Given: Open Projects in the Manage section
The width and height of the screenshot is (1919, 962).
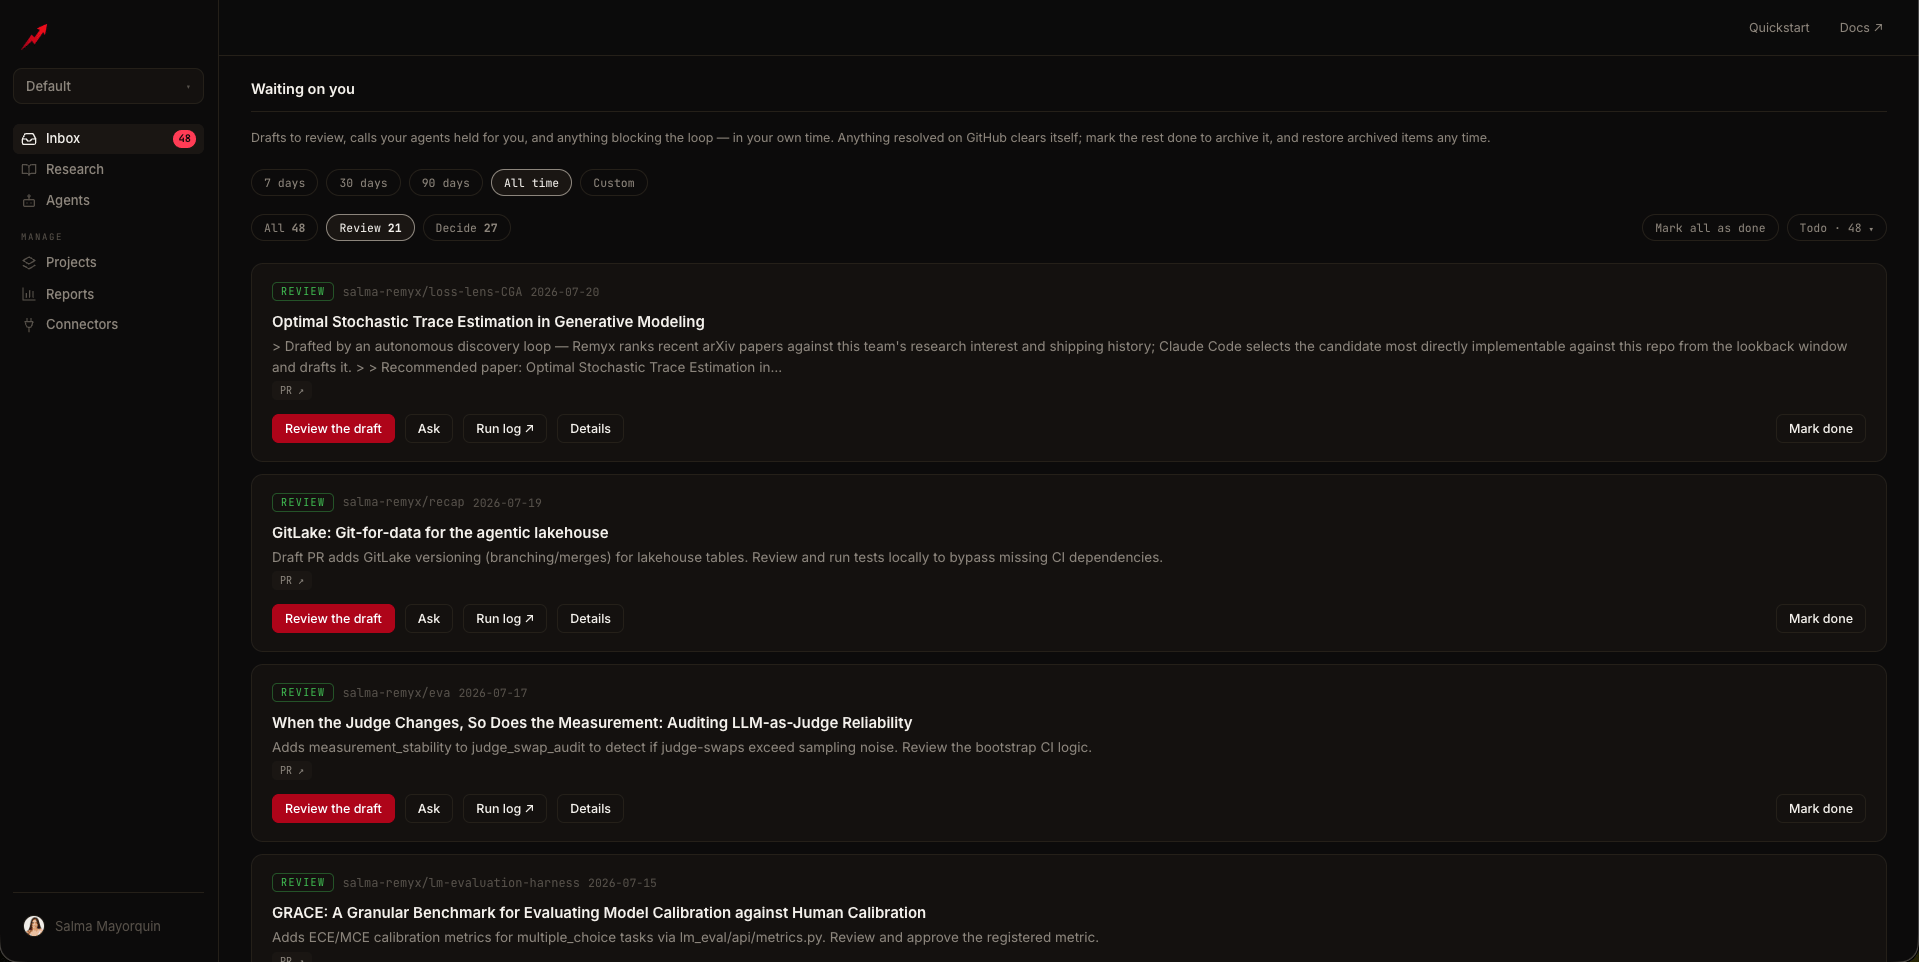Looking at the screenshot, I should (x=108, y=263).
